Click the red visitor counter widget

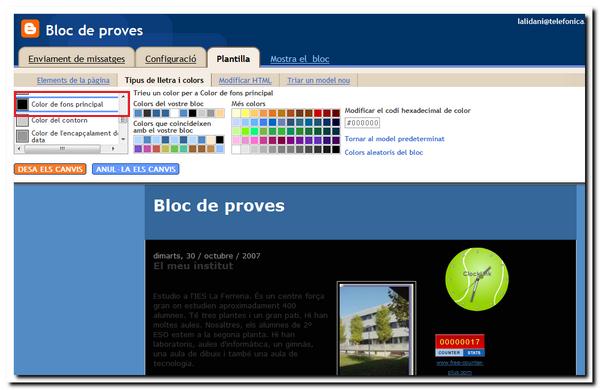(460, 345)
